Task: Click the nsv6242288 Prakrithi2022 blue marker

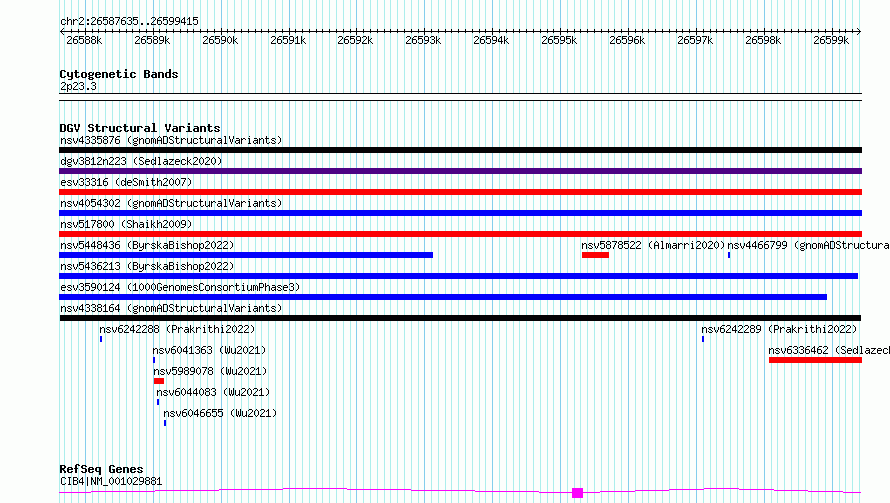Action: point(101,339)
